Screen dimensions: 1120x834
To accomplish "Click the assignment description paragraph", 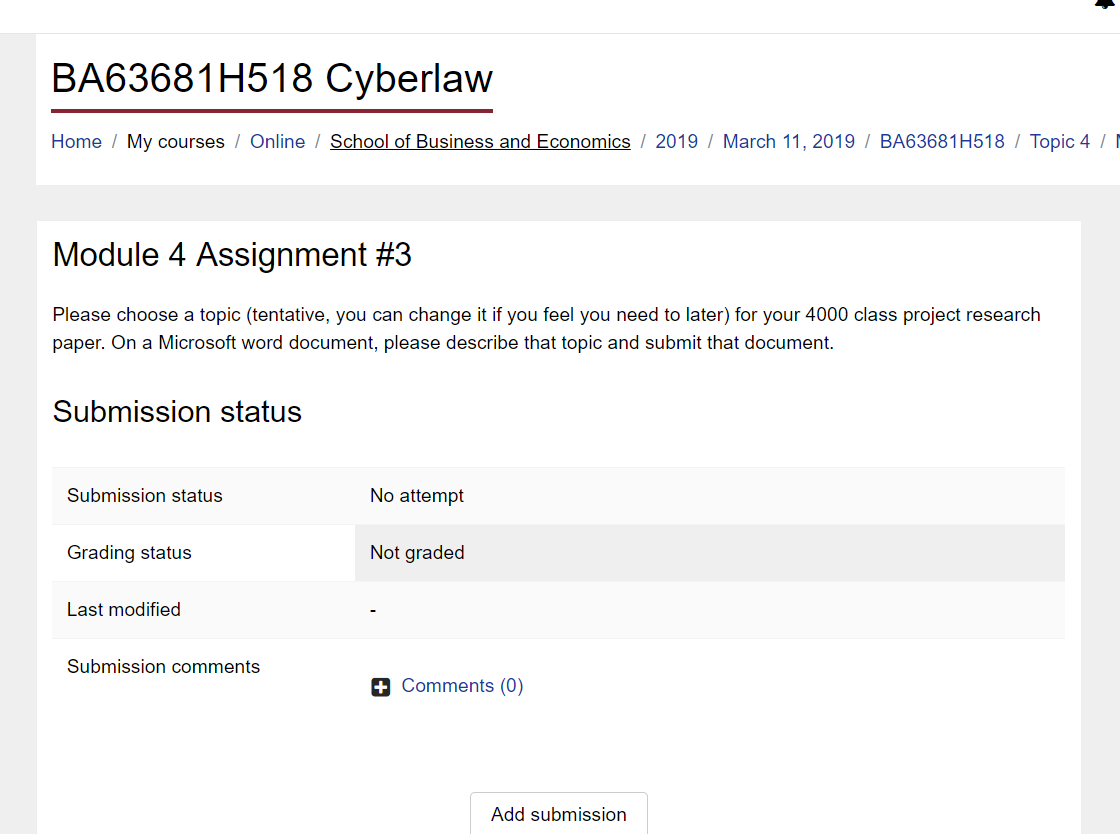I will click(546, 328).
